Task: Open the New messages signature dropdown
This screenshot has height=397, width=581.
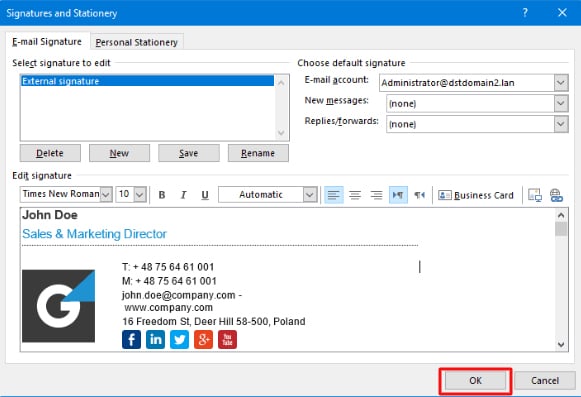Action: [x=561, y=103]
